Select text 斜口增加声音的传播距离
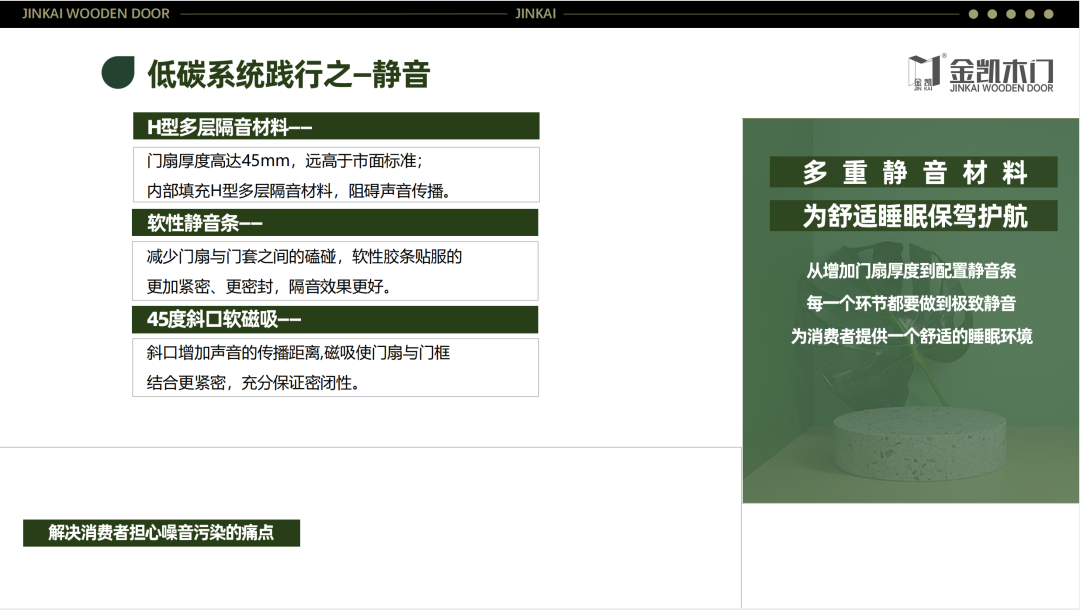This screenshot has width=1080, height=610. (x=233, y=353)
